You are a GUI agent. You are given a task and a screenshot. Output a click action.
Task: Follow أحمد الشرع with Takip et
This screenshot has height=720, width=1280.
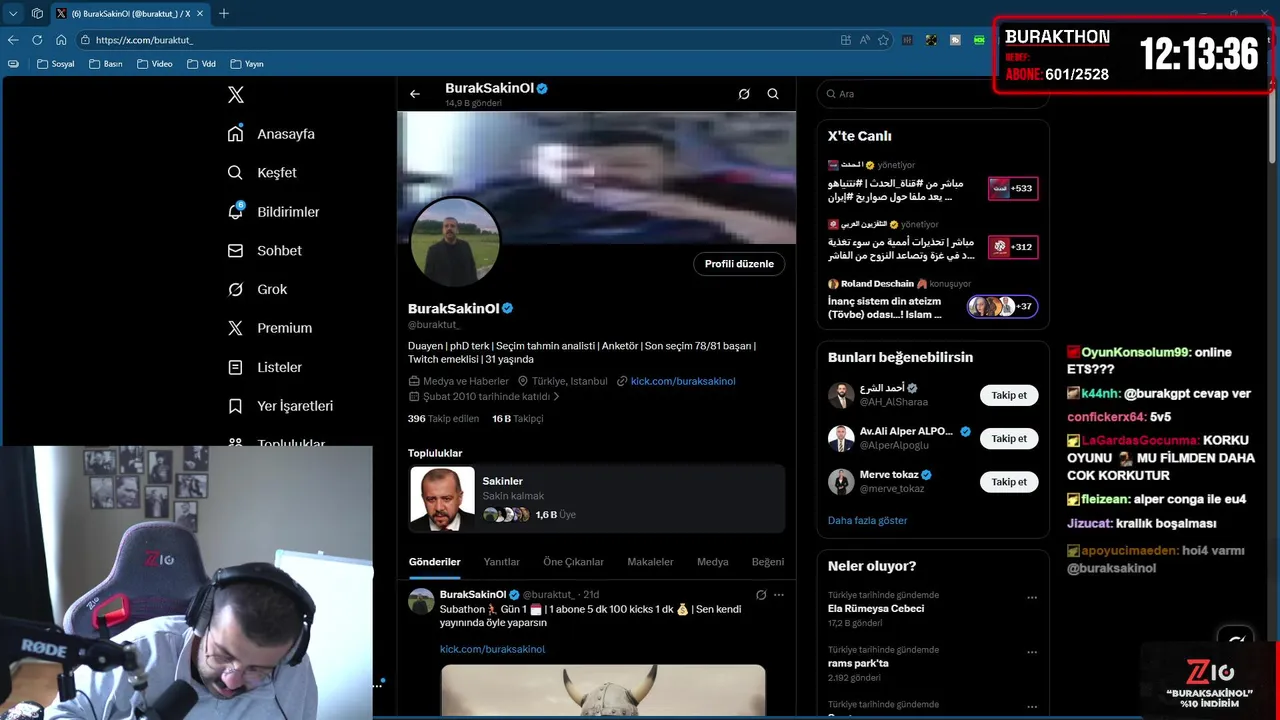tap(1009, 395)
